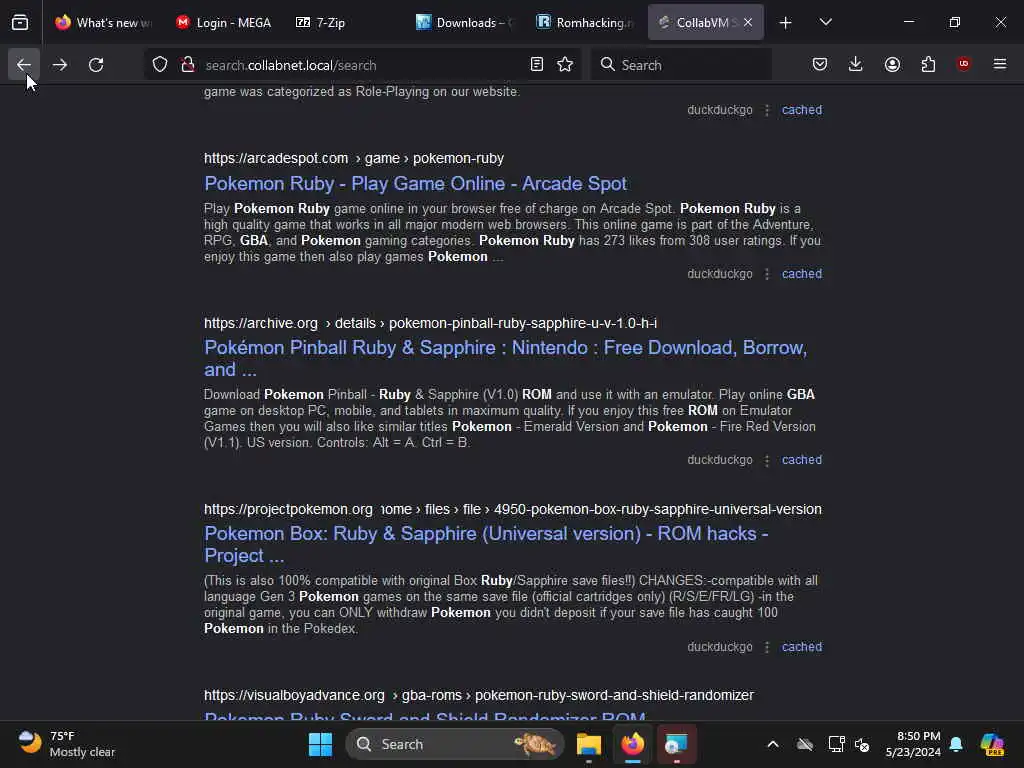Focus the Firefox Search box
Viewport: 1024px width, 768px height.
pos(681,65)
